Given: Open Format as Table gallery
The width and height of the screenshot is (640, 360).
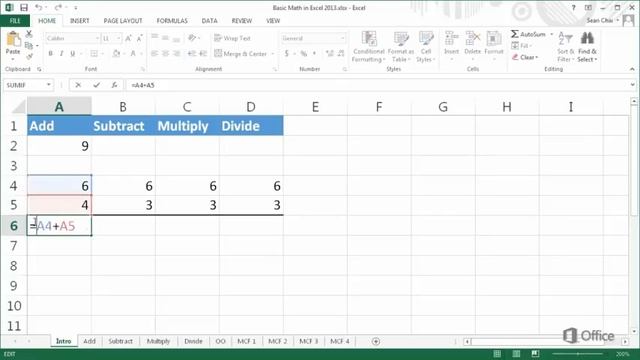Looking at the screenshot, I should (x=401, y=47).
